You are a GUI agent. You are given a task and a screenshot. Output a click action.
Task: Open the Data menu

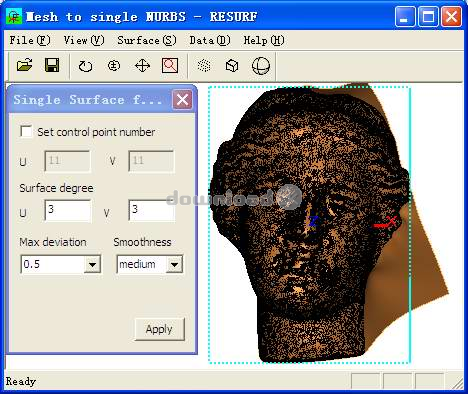tap(210, 41)
